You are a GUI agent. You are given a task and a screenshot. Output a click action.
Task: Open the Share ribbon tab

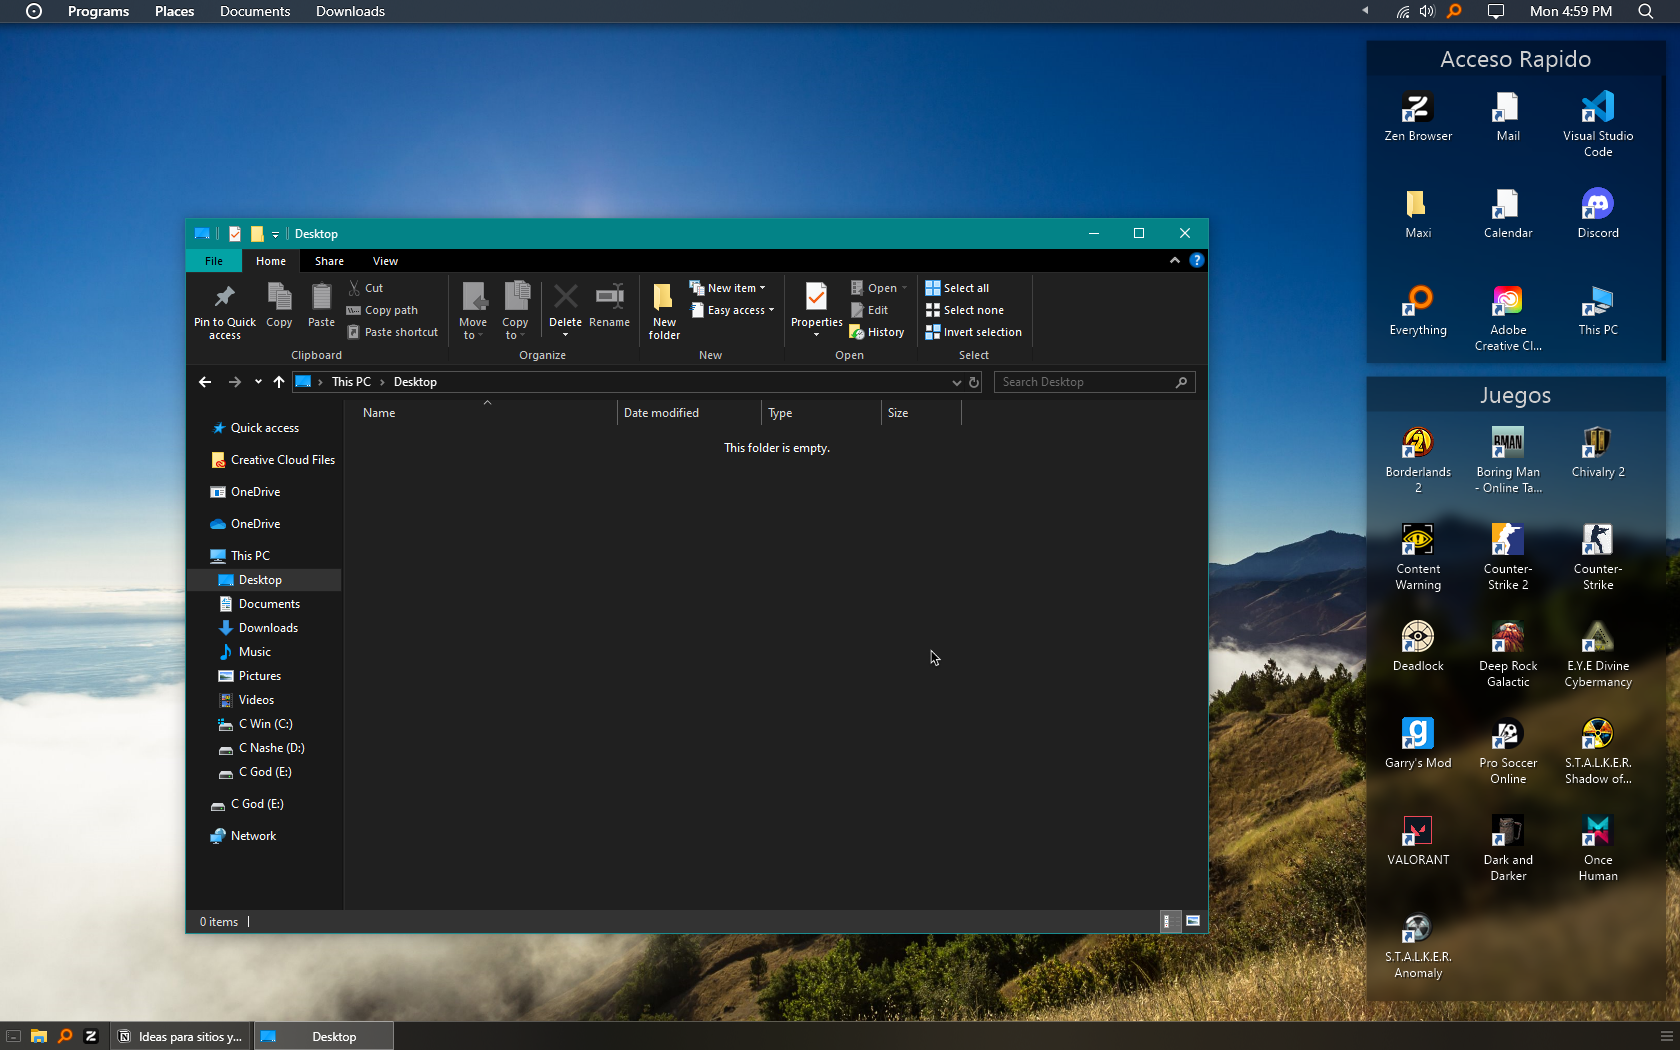[x=329, y=261]
